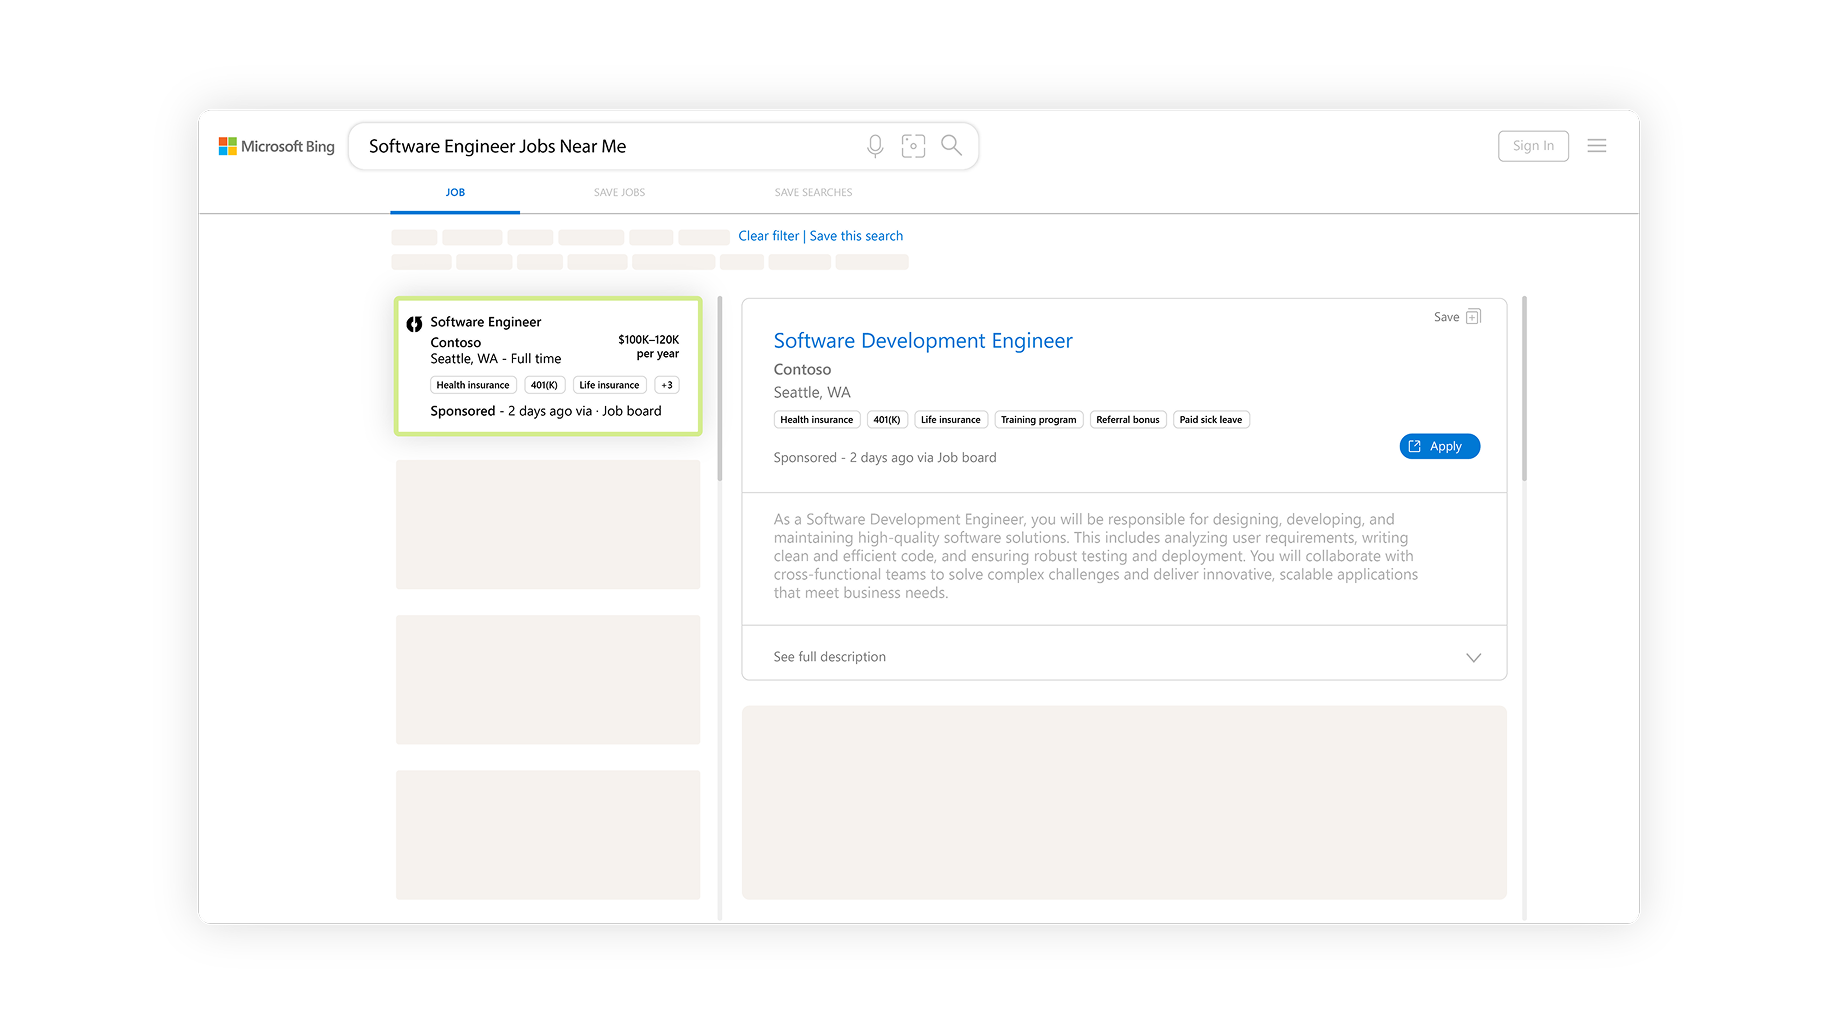Open the hamburger menu icon

coord(1596,146)
